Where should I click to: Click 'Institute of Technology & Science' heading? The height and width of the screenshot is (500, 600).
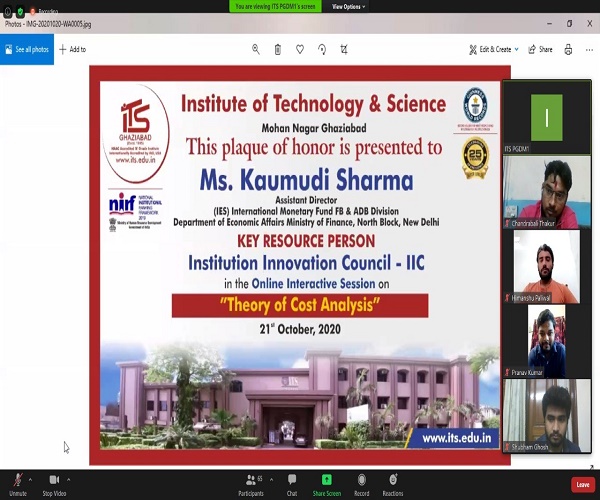[x=313, y=104]
